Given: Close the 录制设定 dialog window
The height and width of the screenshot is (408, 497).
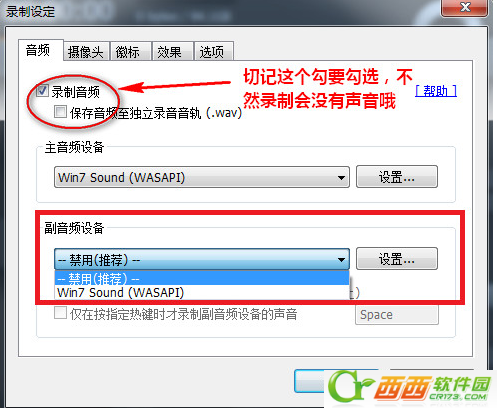Looking at the screenshot, I should point(464,7).
